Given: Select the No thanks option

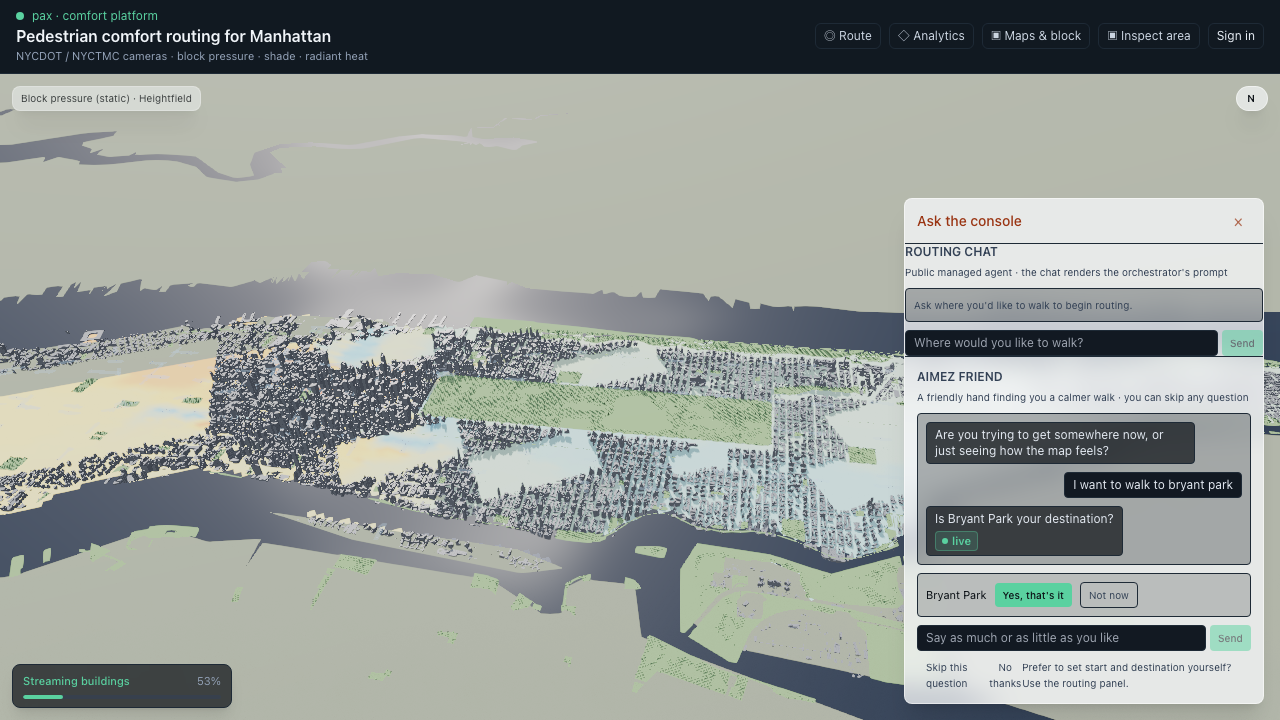Looking at the screenshot, I should click(x=1005, y=675).
